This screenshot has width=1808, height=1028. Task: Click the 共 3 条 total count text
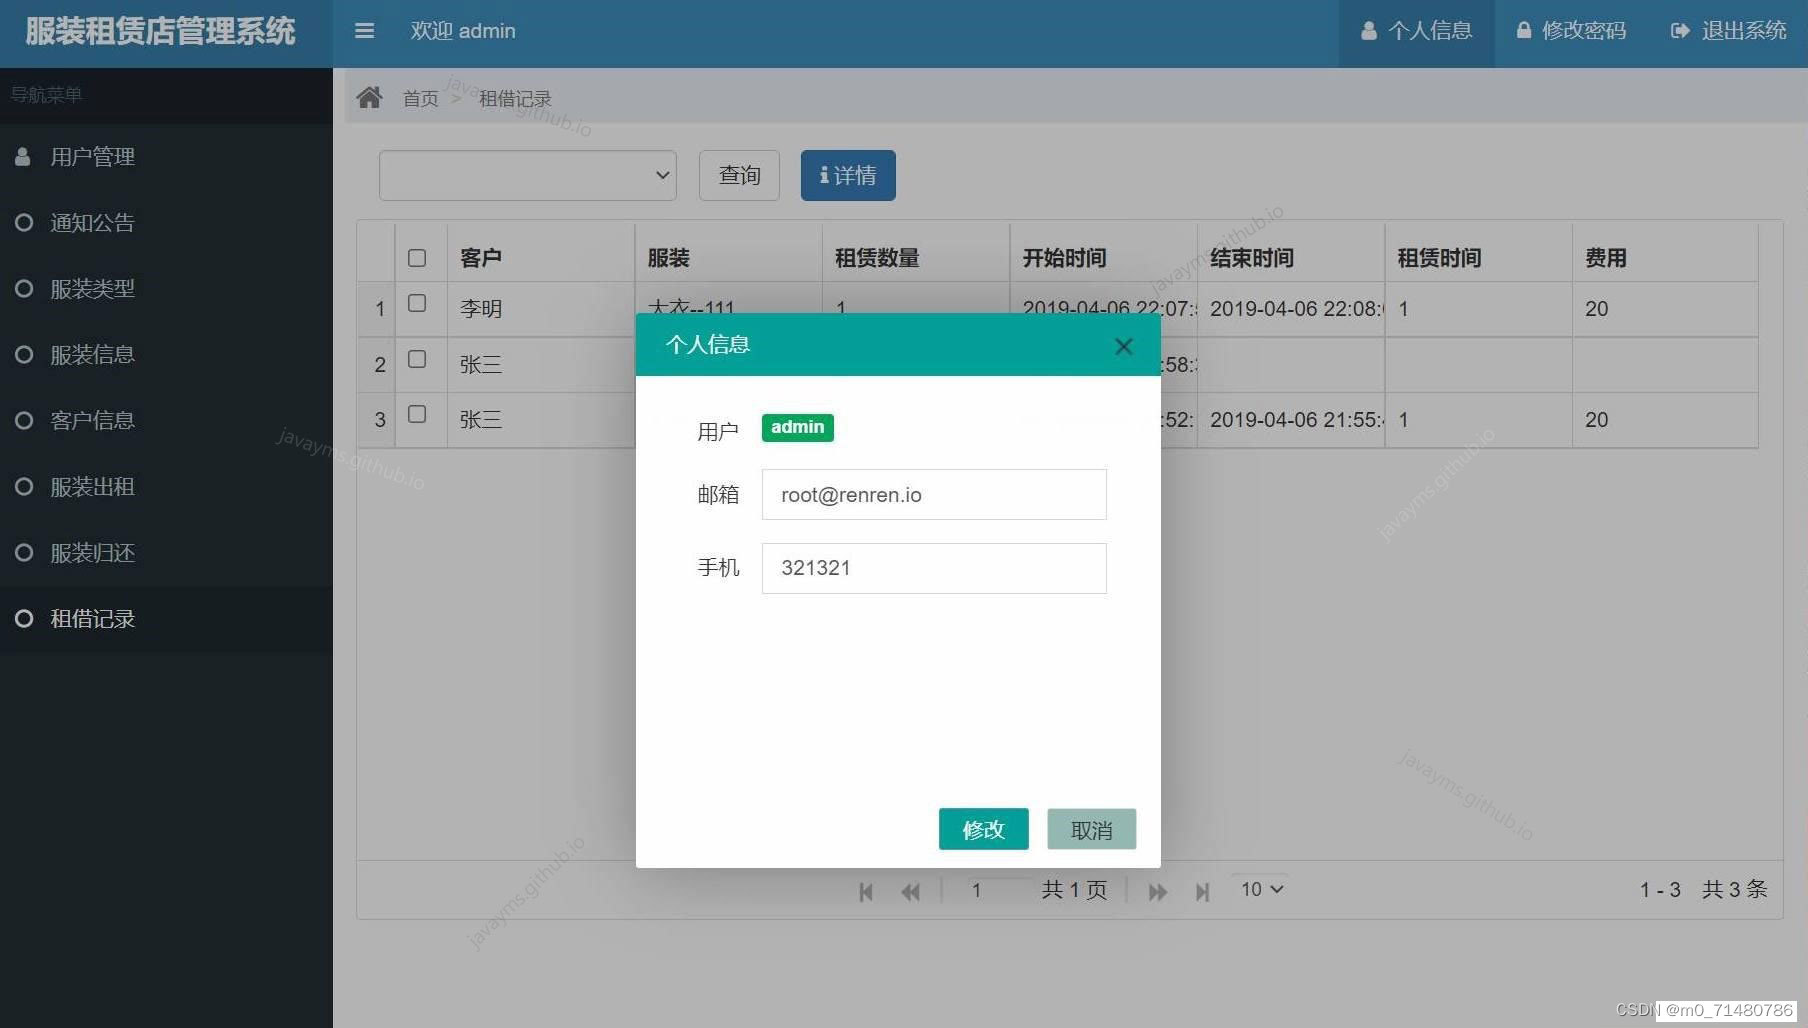(1735, 889)
